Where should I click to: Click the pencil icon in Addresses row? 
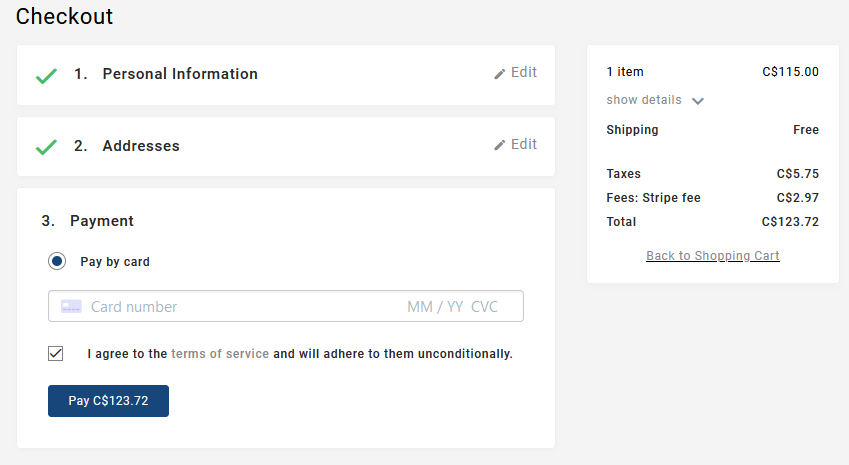(x=500, y=145)
